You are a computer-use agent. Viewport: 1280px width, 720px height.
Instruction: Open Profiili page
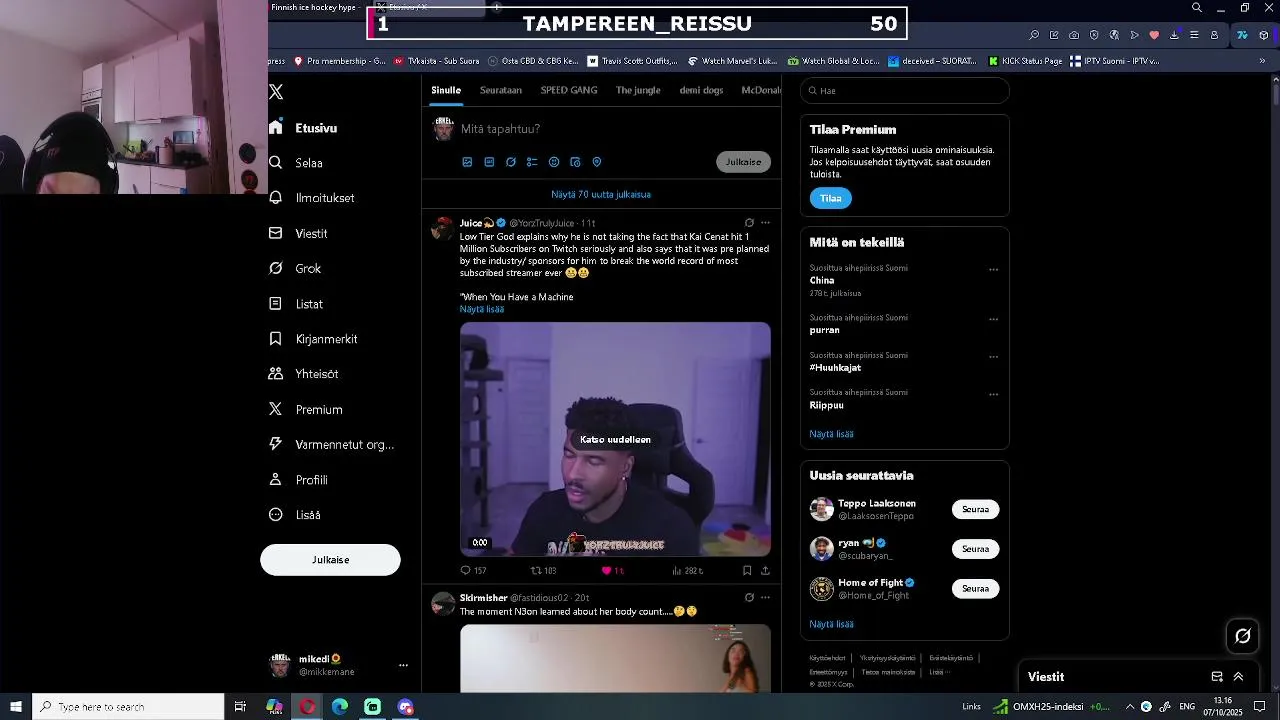(298, 480)
